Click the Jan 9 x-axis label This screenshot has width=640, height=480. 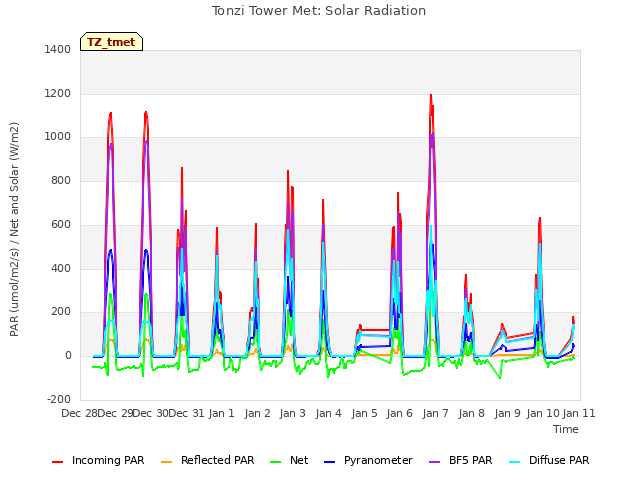point(507,413)
